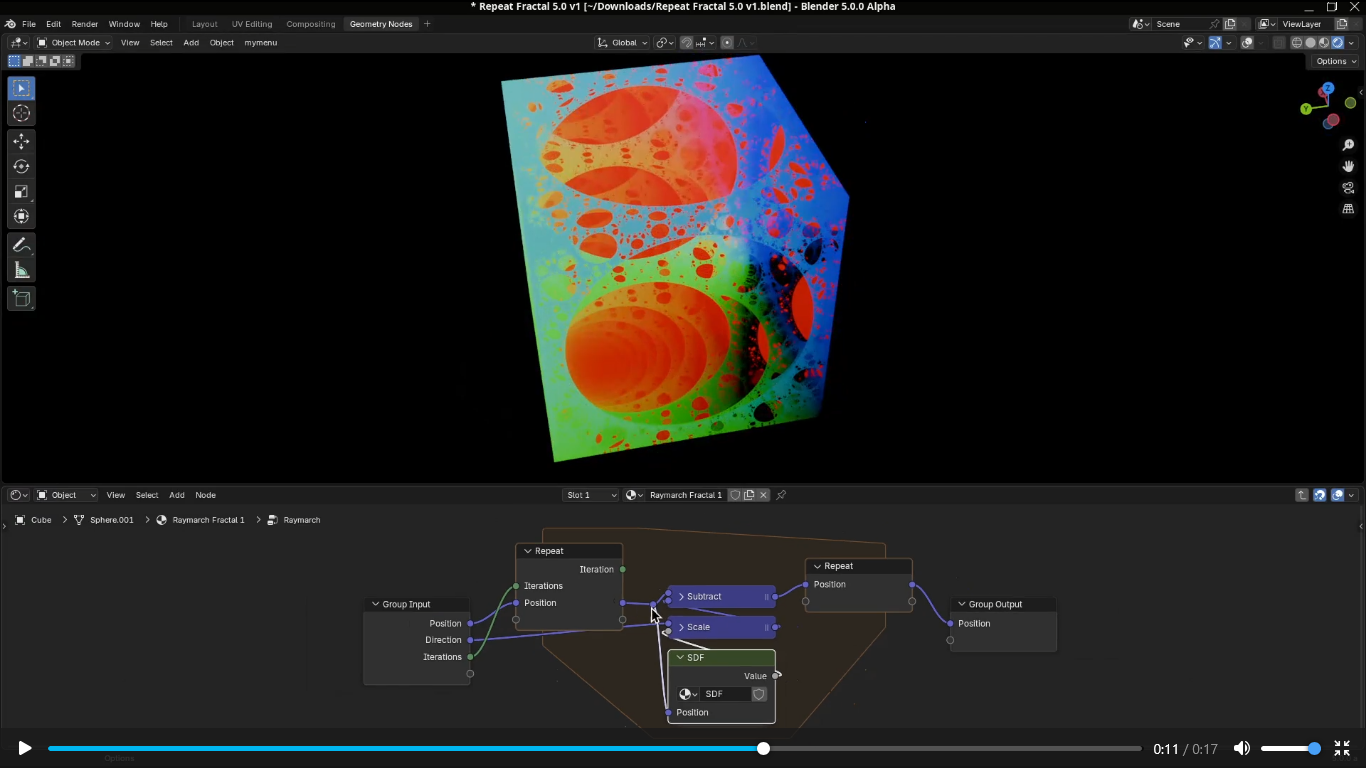Toggle the node editor pin icon
Screen dimensions: 1366x768
pos(781,495)
